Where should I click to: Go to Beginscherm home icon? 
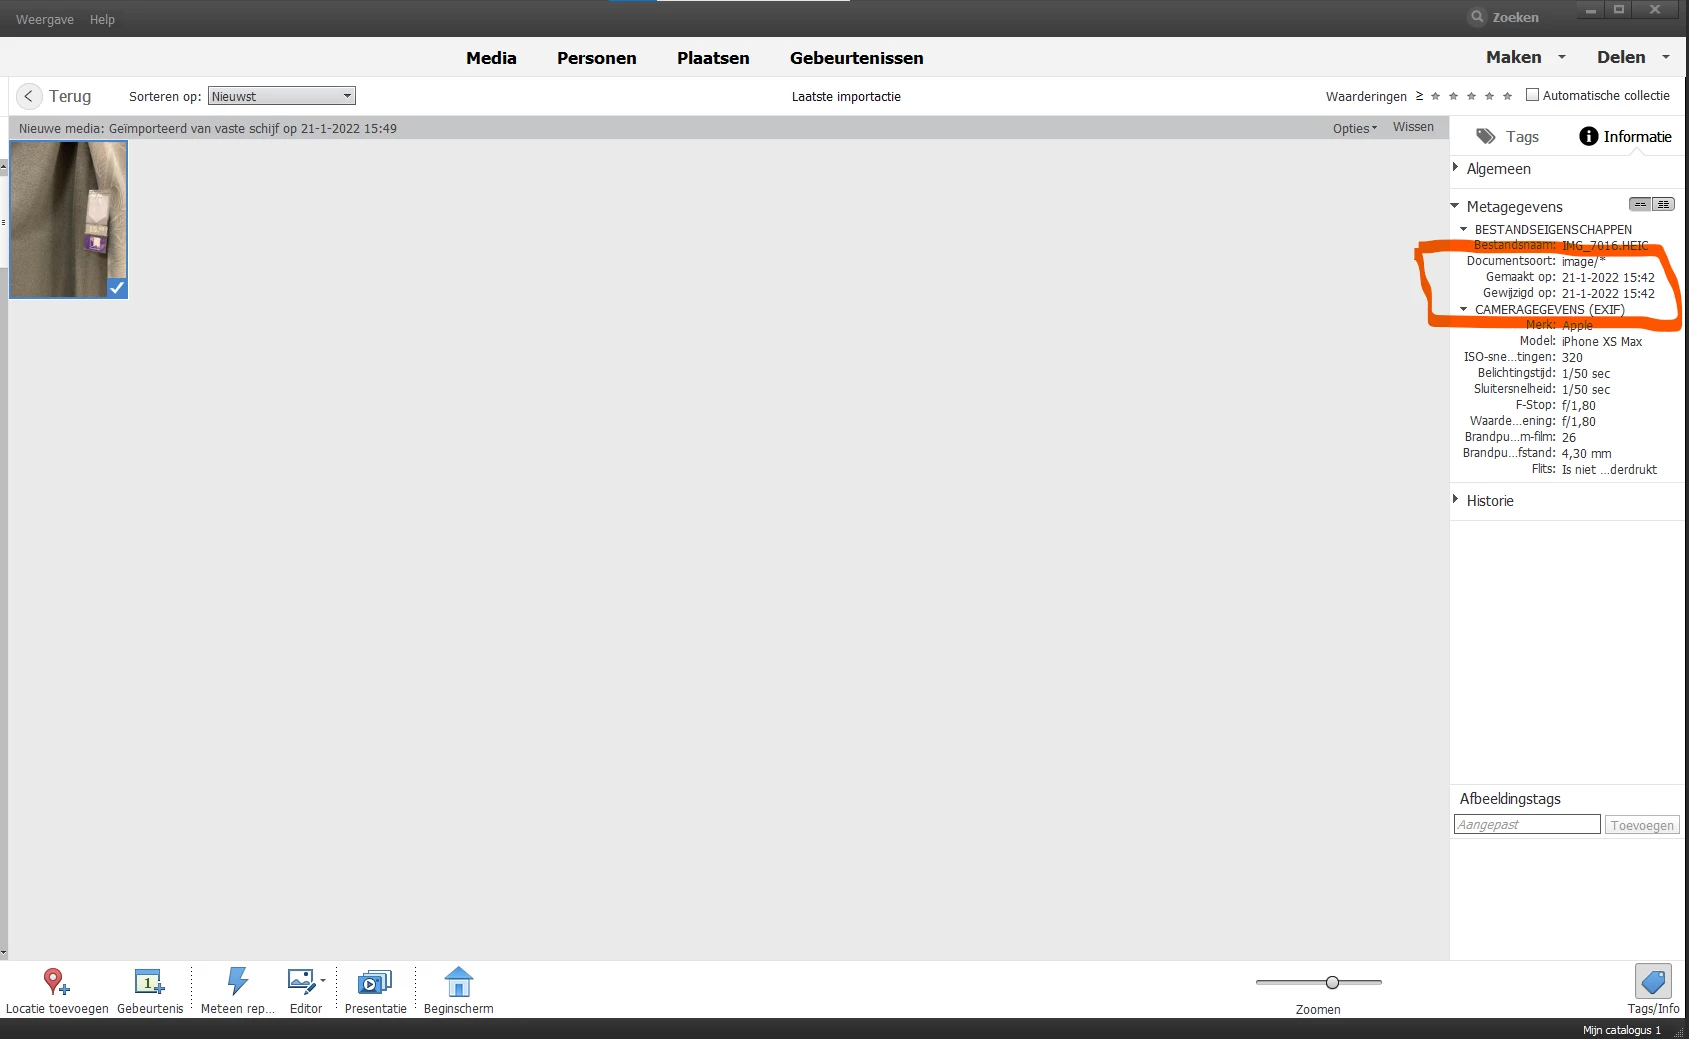tap(458, 981)
